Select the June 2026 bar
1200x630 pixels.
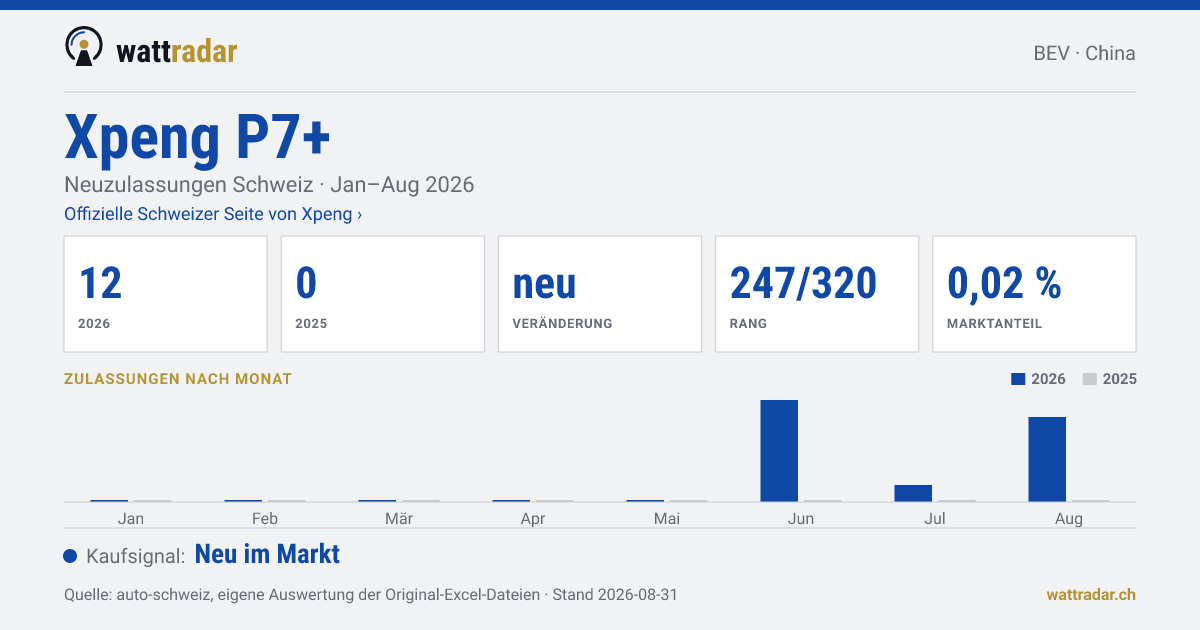[779, 451]
